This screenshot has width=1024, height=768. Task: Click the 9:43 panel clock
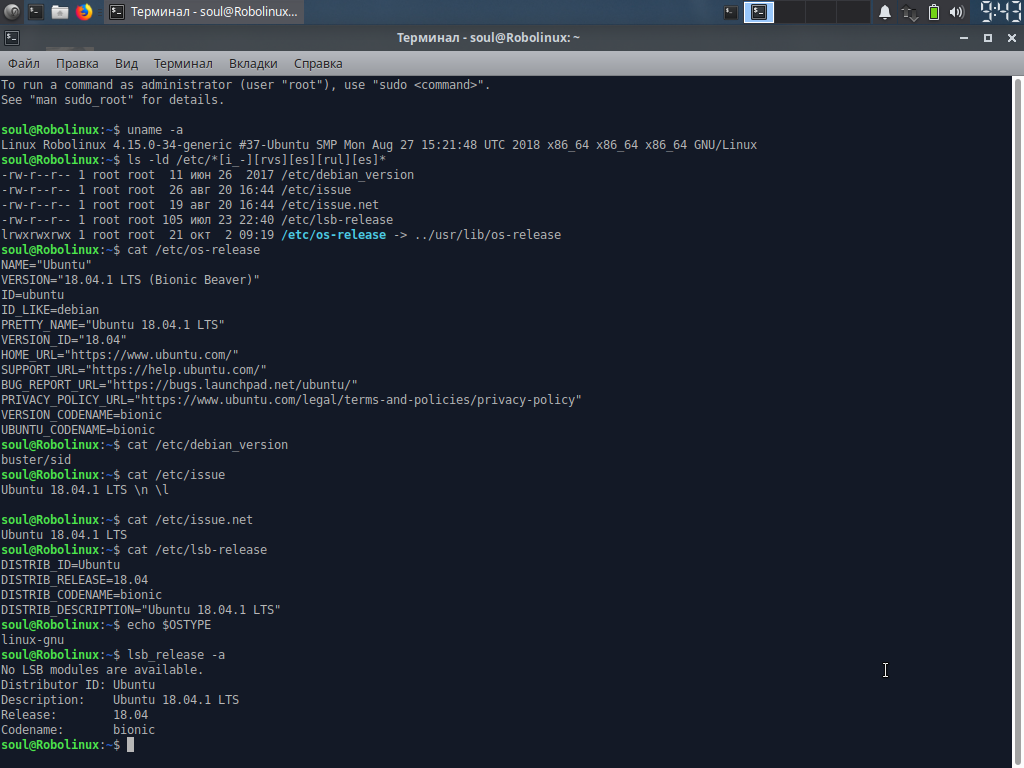[x=1000, y=12]
